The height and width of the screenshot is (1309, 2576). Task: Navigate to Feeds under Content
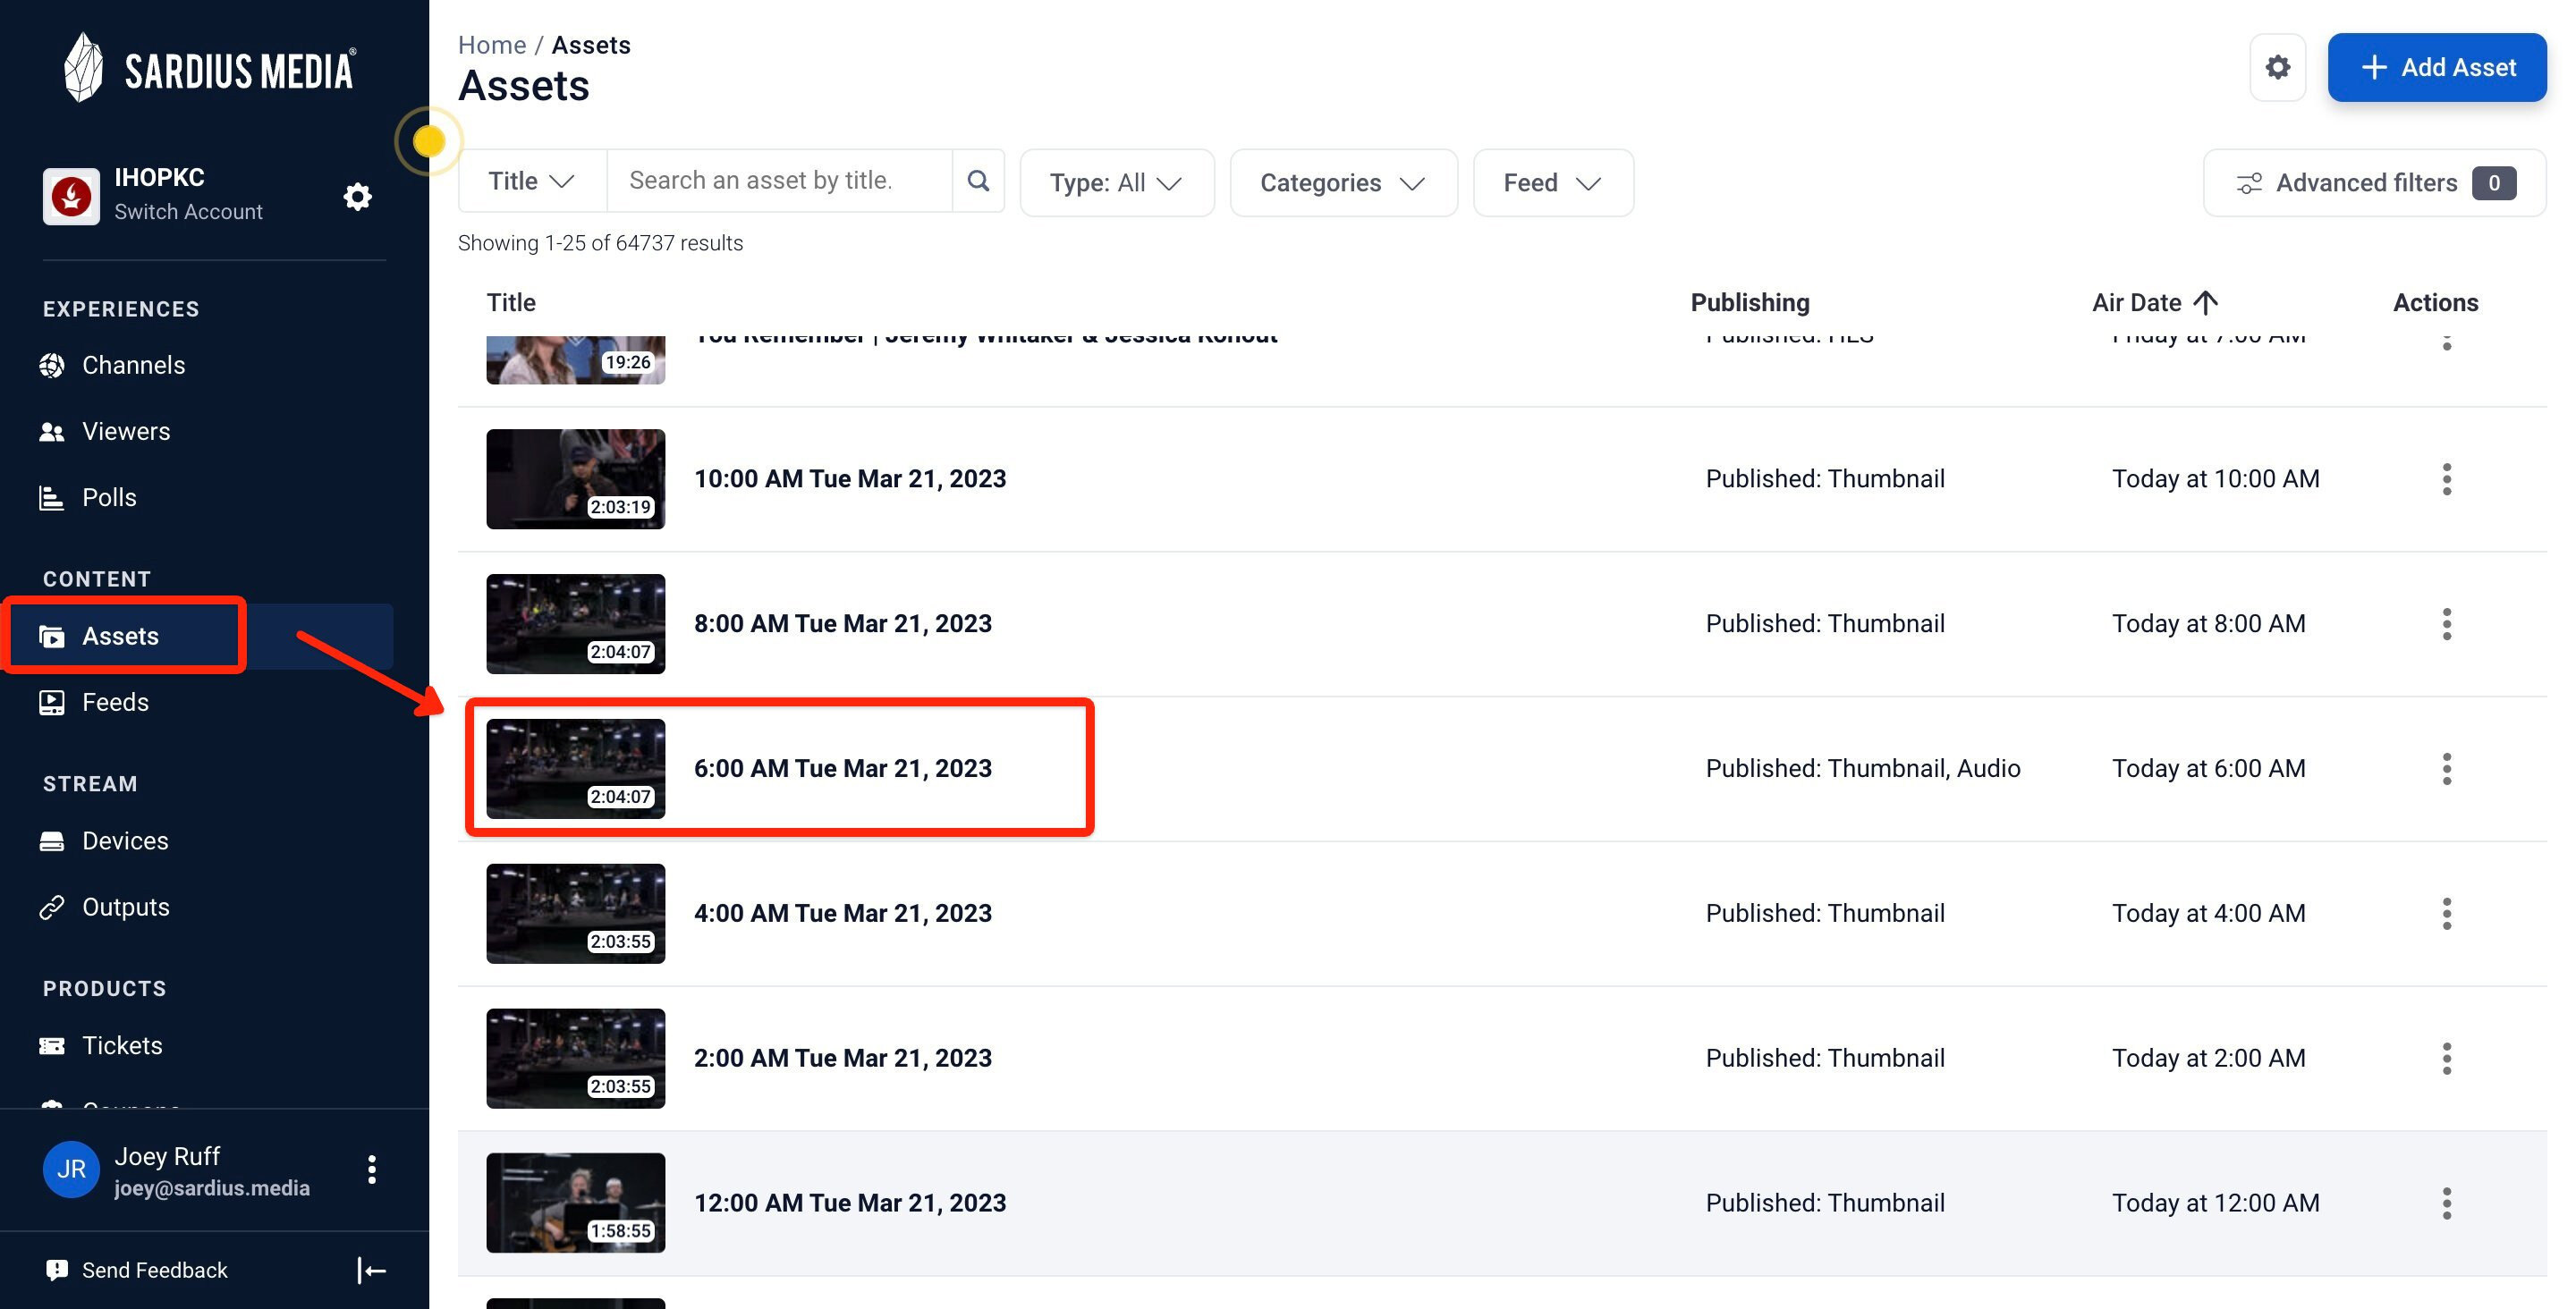pos(115,702)
